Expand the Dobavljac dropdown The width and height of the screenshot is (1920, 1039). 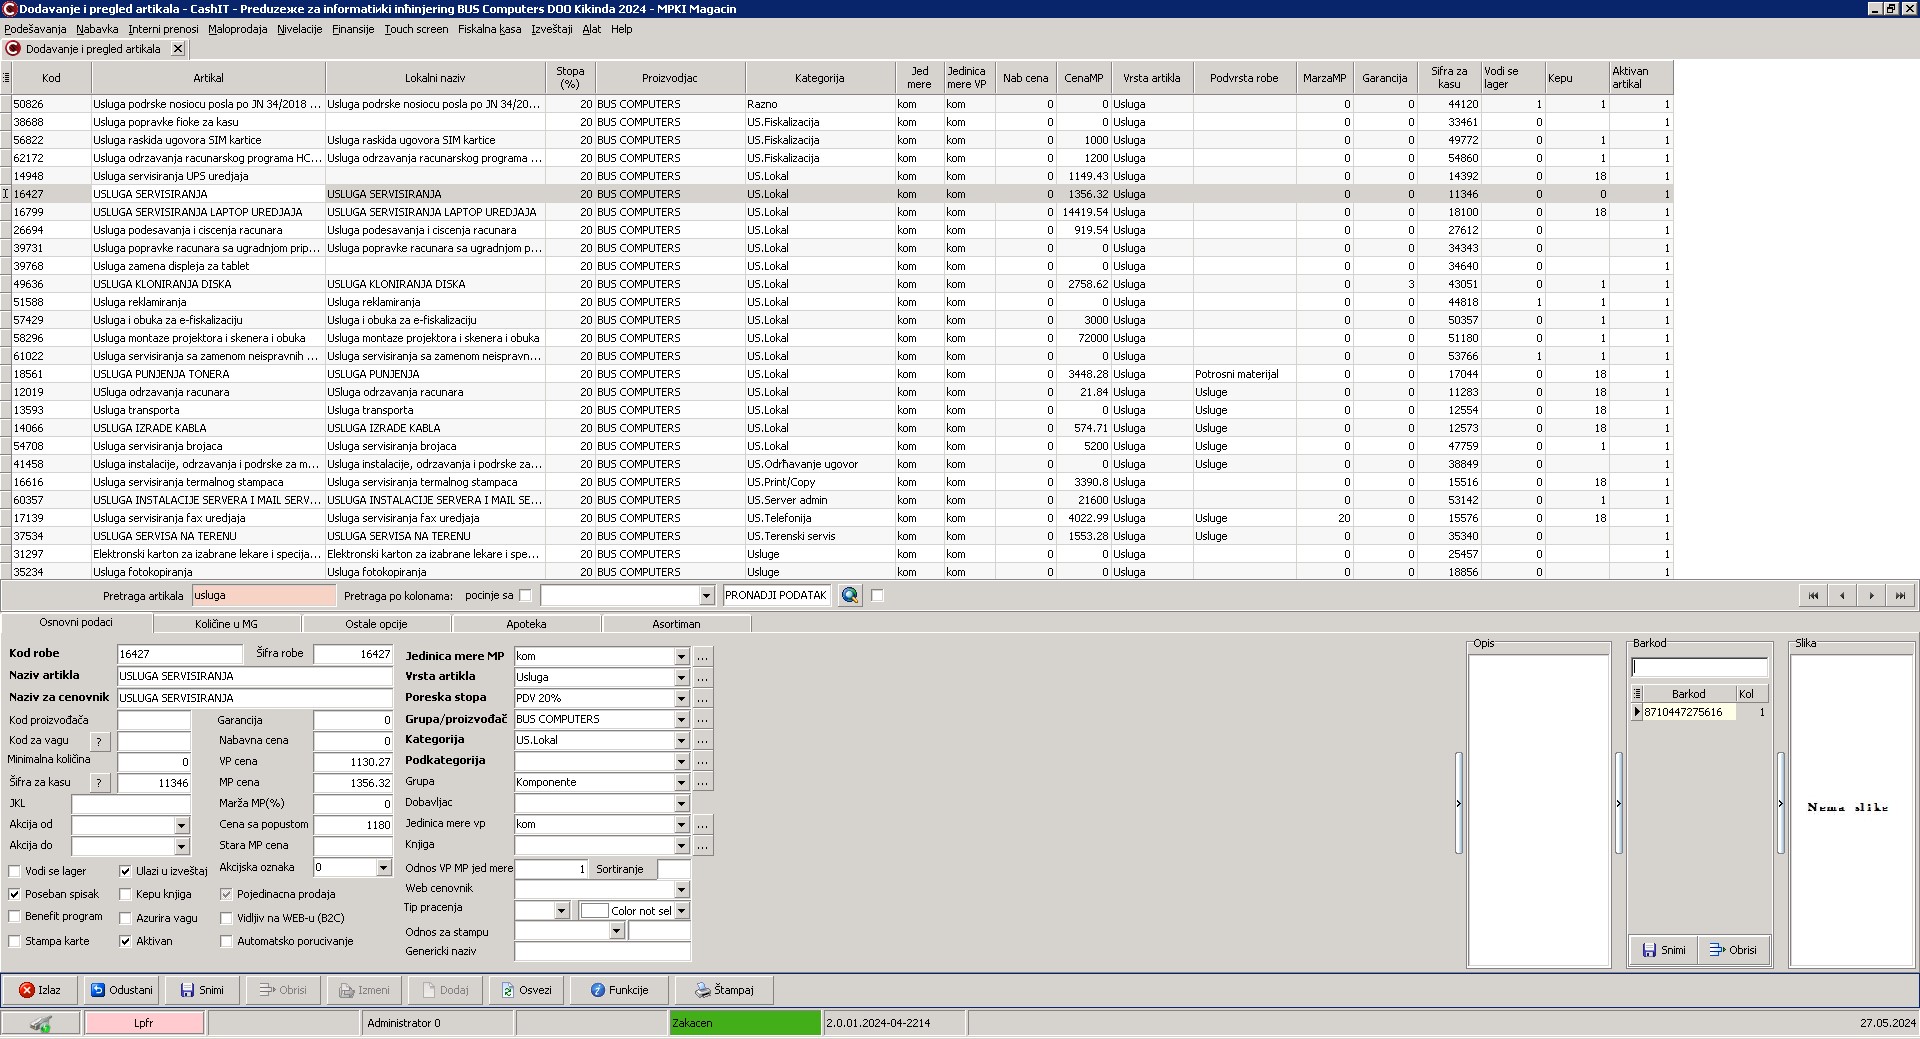pos(681,804)
